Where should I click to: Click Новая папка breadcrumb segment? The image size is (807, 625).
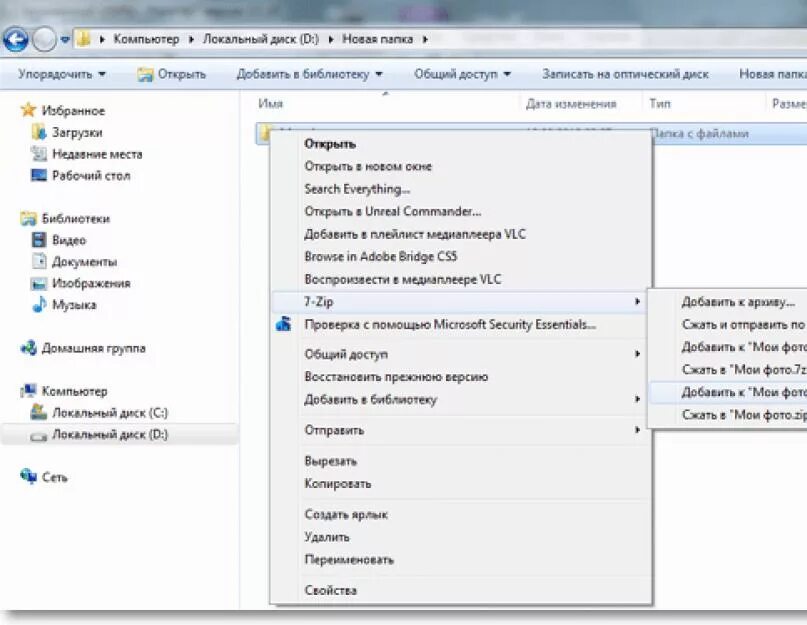click(x=377, y=39)
